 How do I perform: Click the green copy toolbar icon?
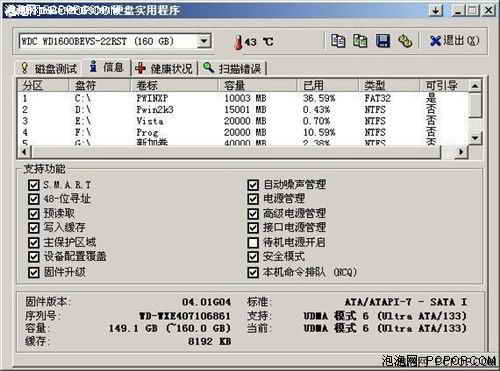pyautogui.click(x=360, y=41)
